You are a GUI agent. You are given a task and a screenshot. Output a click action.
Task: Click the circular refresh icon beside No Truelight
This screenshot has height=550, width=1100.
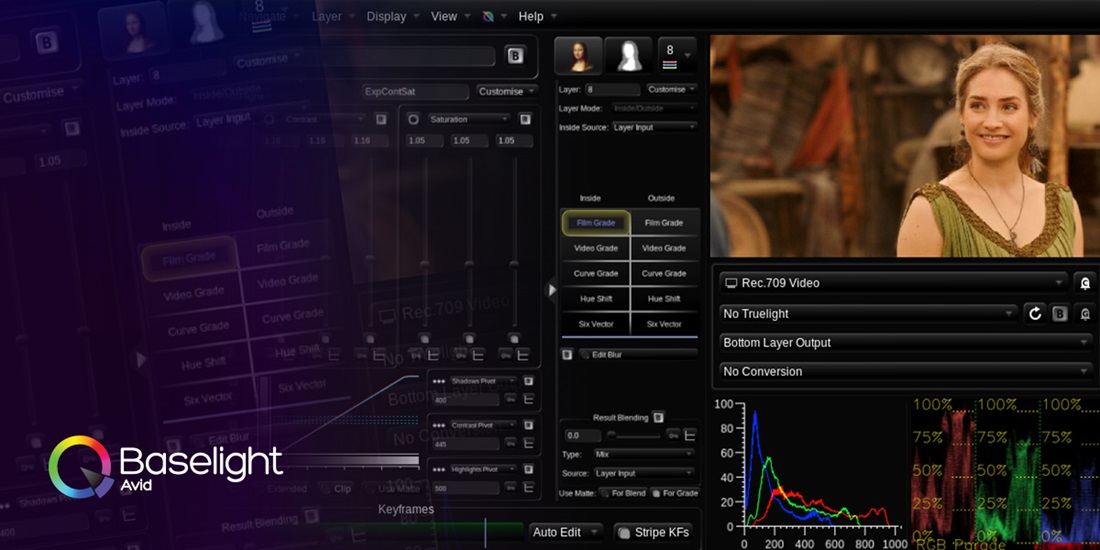coord(1036,314)
